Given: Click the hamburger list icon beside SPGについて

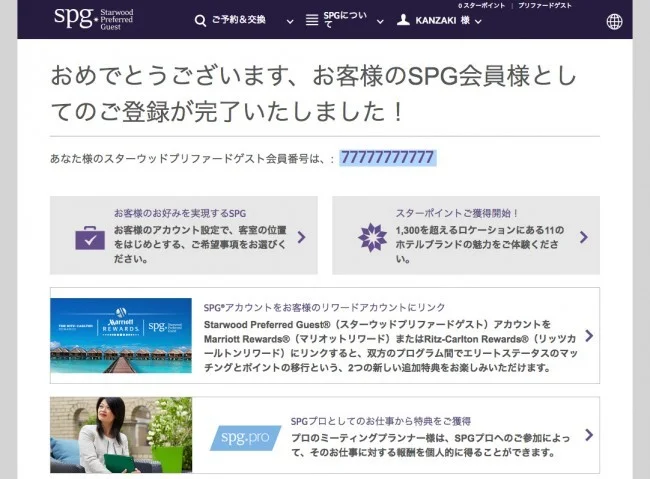Looking at the screenshot, I should point(311,21).
